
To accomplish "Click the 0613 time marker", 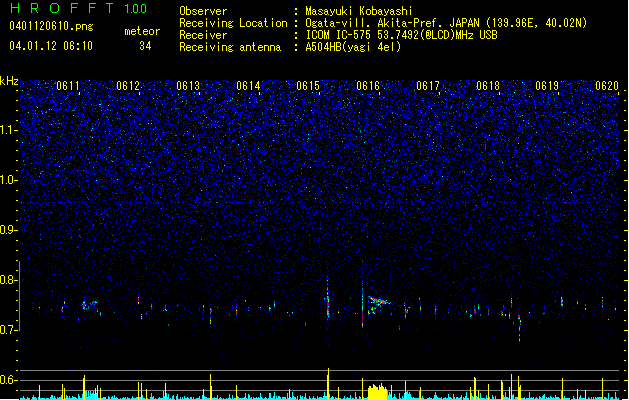I will pyautogui.click(x=188, y=86).
